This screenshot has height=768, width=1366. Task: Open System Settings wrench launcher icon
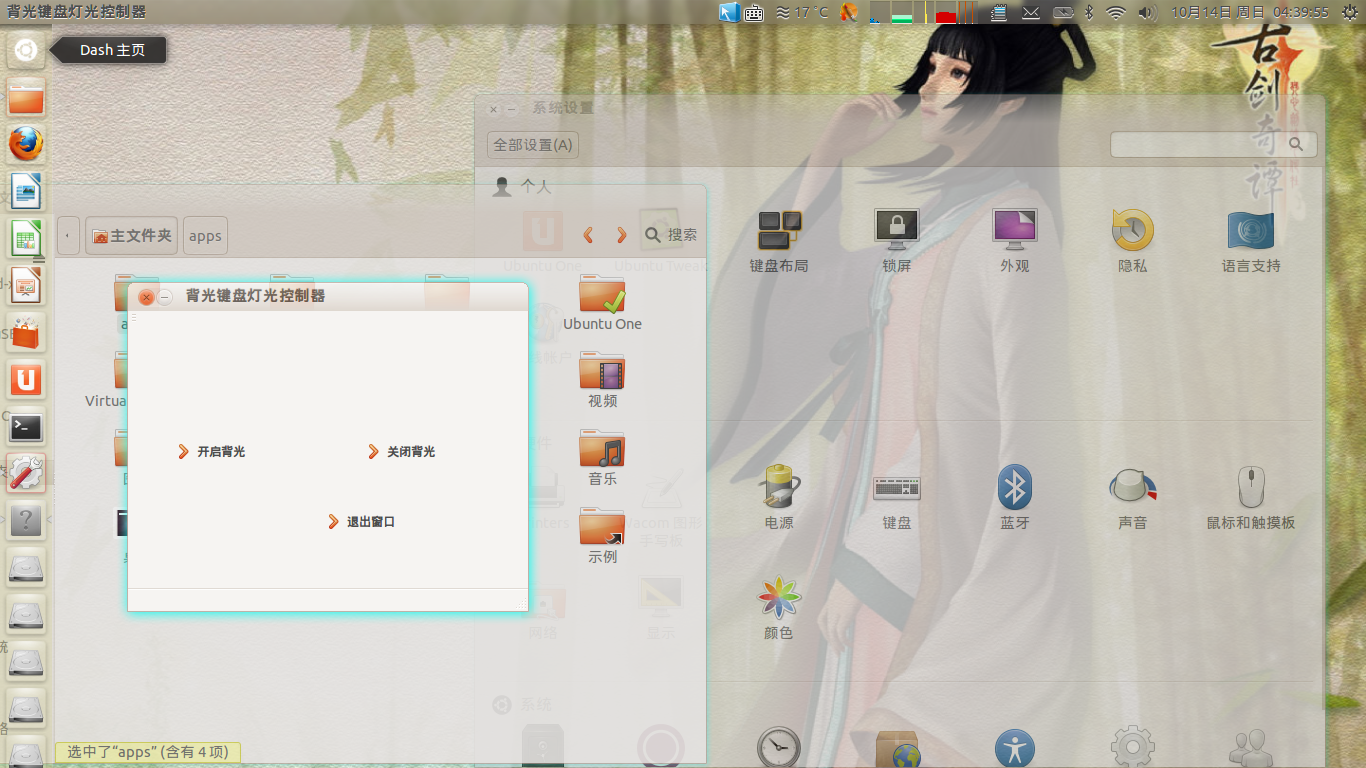(x=26, y=473)
